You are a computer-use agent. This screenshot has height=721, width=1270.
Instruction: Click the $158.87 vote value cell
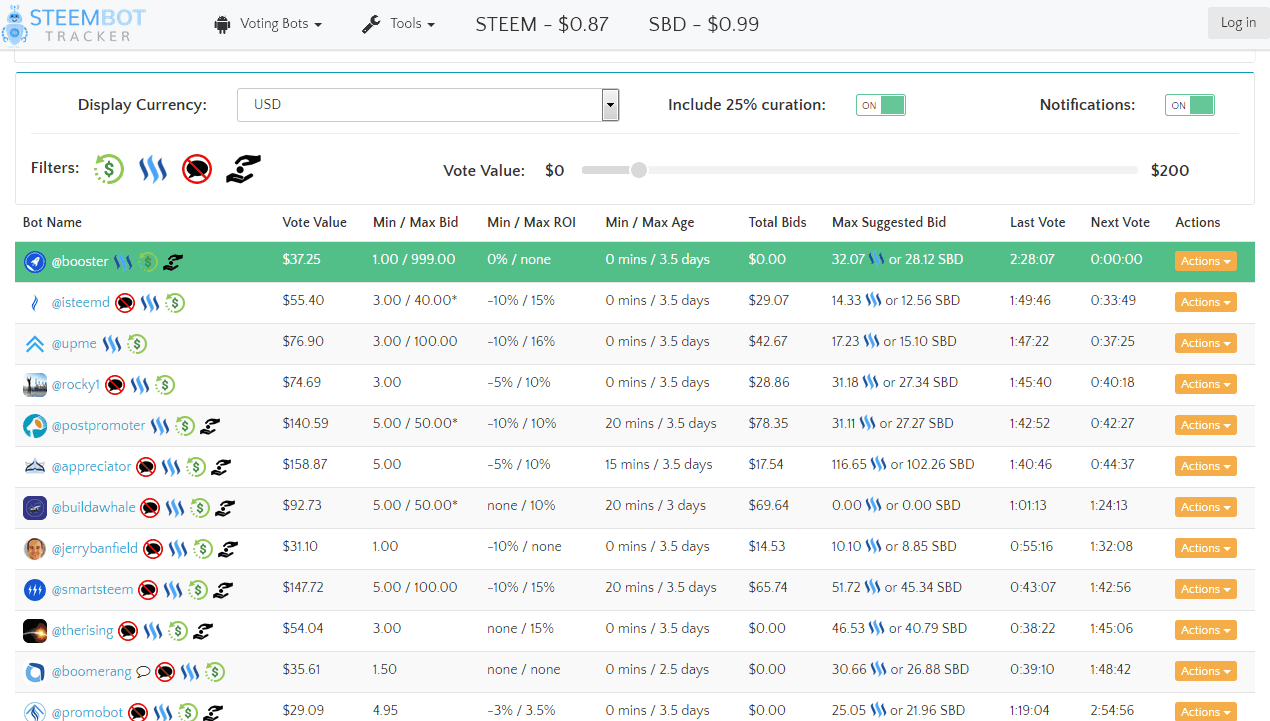[306, 464]
